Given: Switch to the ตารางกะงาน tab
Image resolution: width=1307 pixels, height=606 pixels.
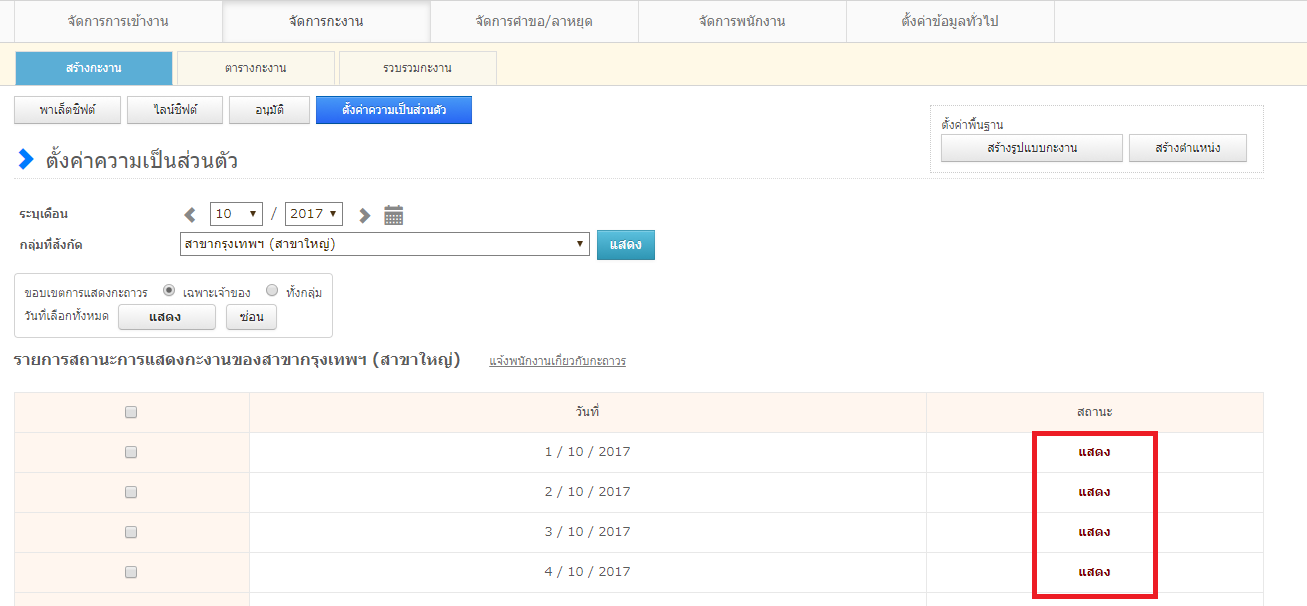Looking at the screenshot, I should pos(256,68).
